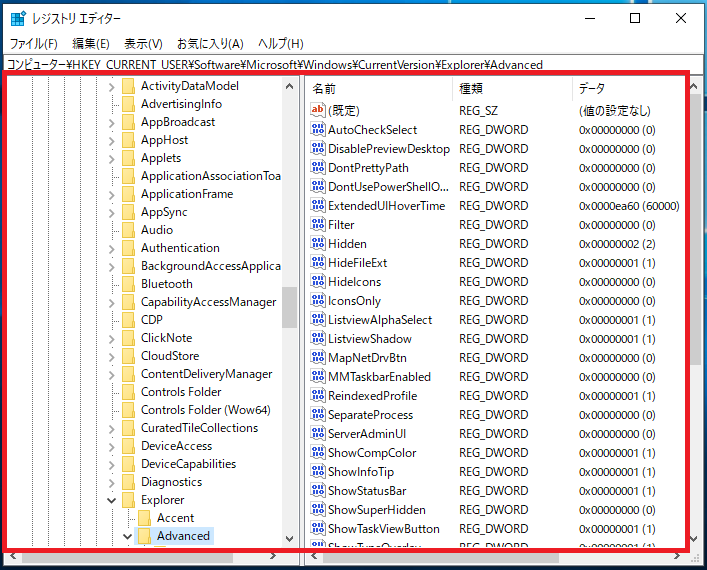
Task: Click the tree pane vertical scrollbar thumb
Action: tap(289, 308)
